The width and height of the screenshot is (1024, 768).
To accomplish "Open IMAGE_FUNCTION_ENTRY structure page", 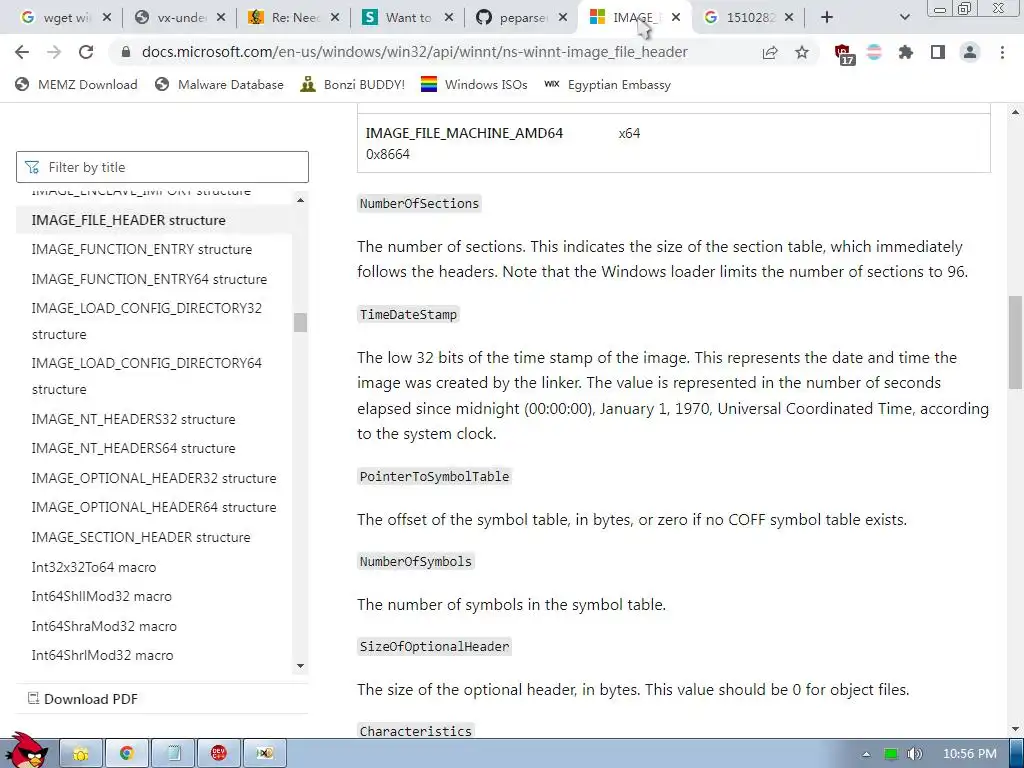I will [x=142, y=249].
